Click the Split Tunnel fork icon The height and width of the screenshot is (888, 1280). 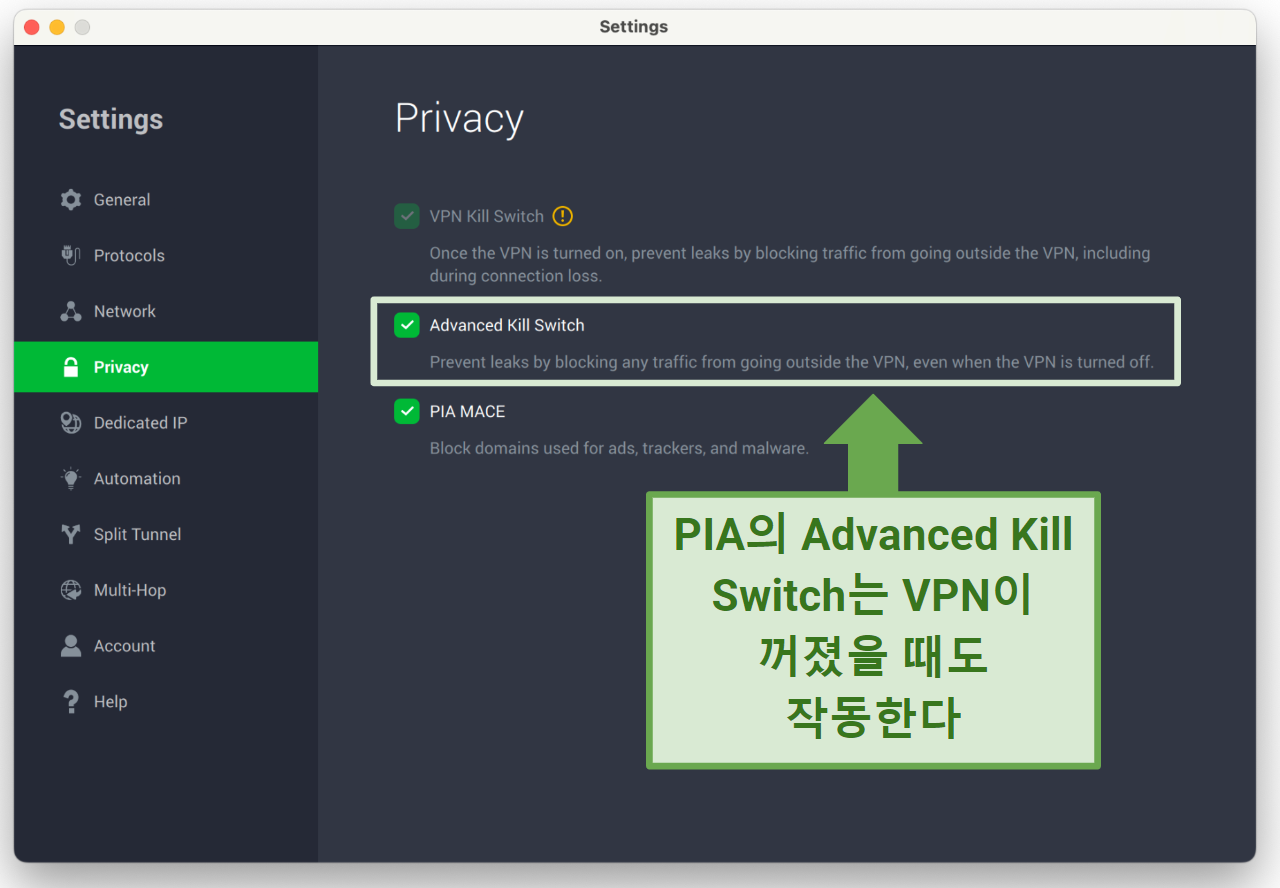[x=71, y=535]
